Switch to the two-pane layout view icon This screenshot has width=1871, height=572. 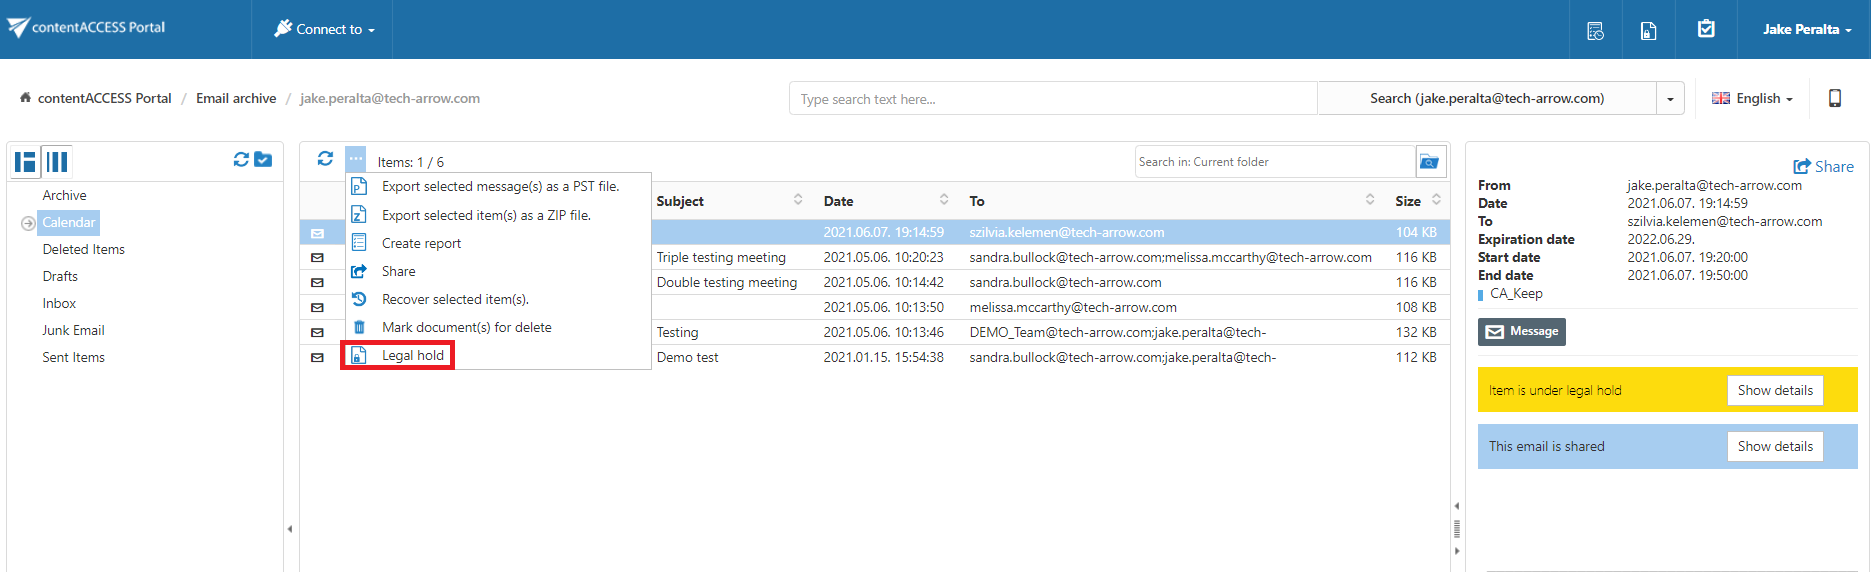(26, 161)
